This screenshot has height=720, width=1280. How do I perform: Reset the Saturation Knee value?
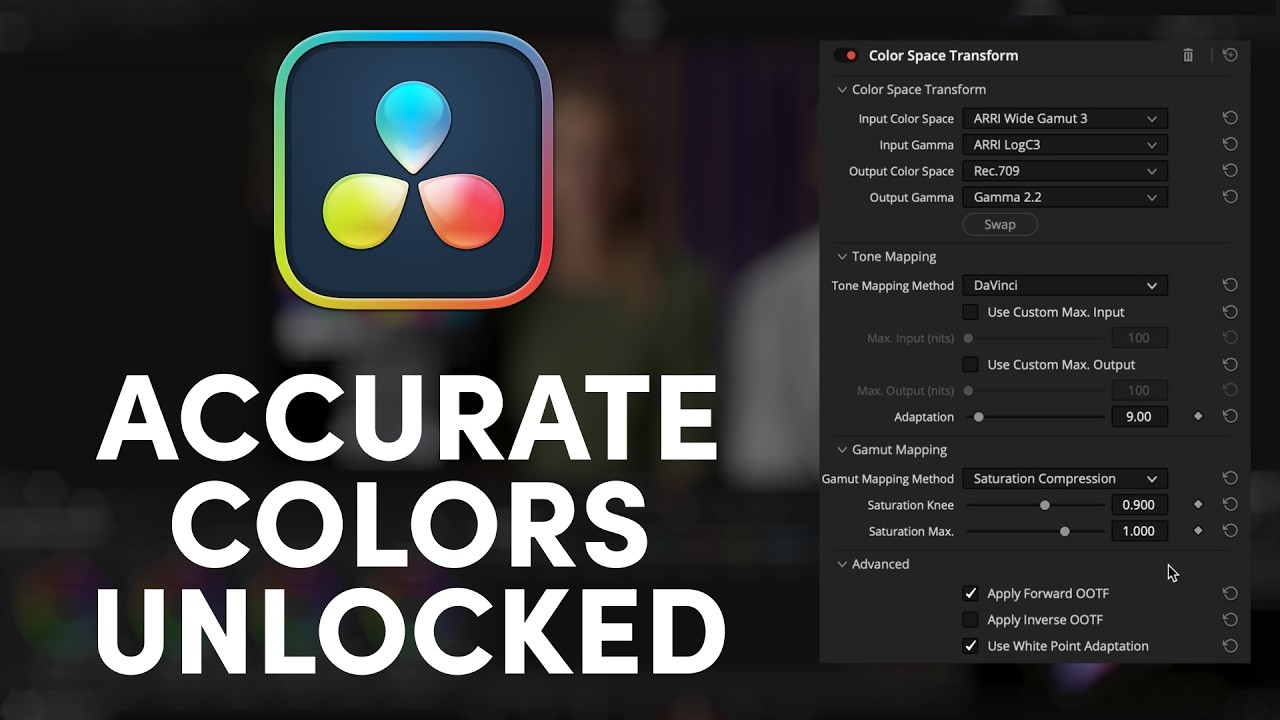click(1230, 505)
